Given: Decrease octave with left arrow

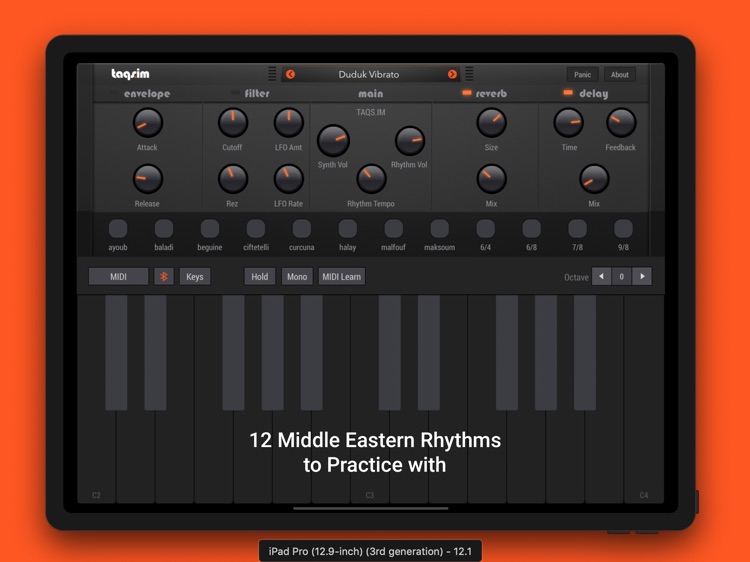Looking at the screenshot, I should [x=601, y=276].
